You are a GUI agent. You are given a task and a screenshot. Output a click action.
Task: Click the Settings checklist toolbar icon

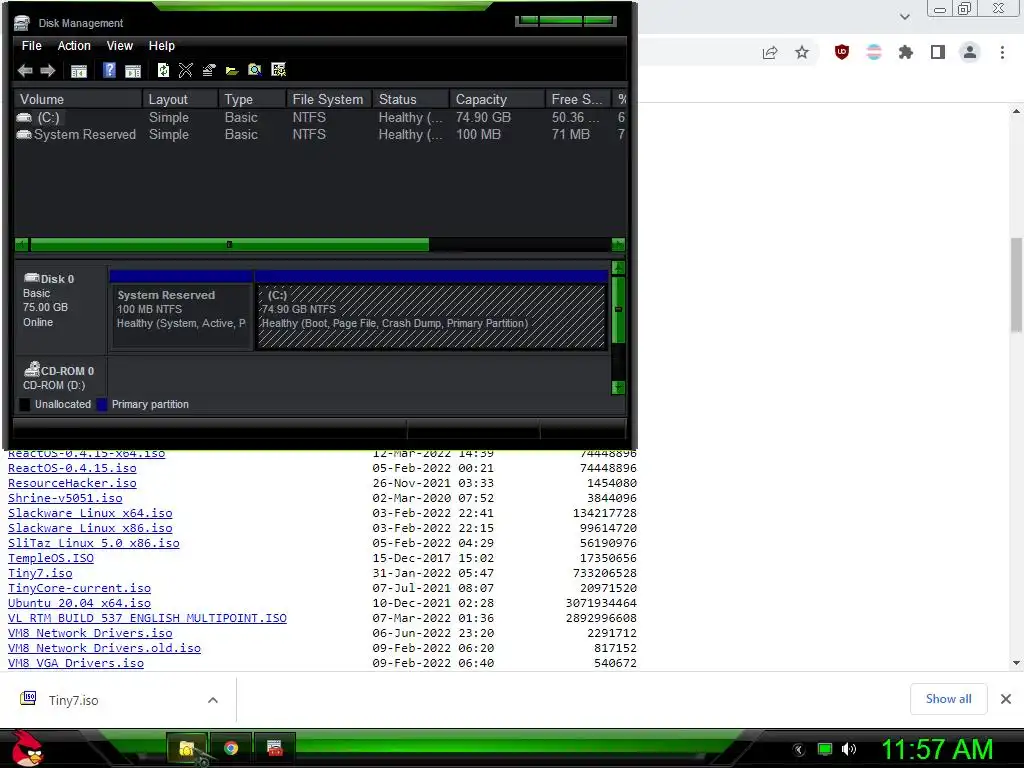(278, 70)
